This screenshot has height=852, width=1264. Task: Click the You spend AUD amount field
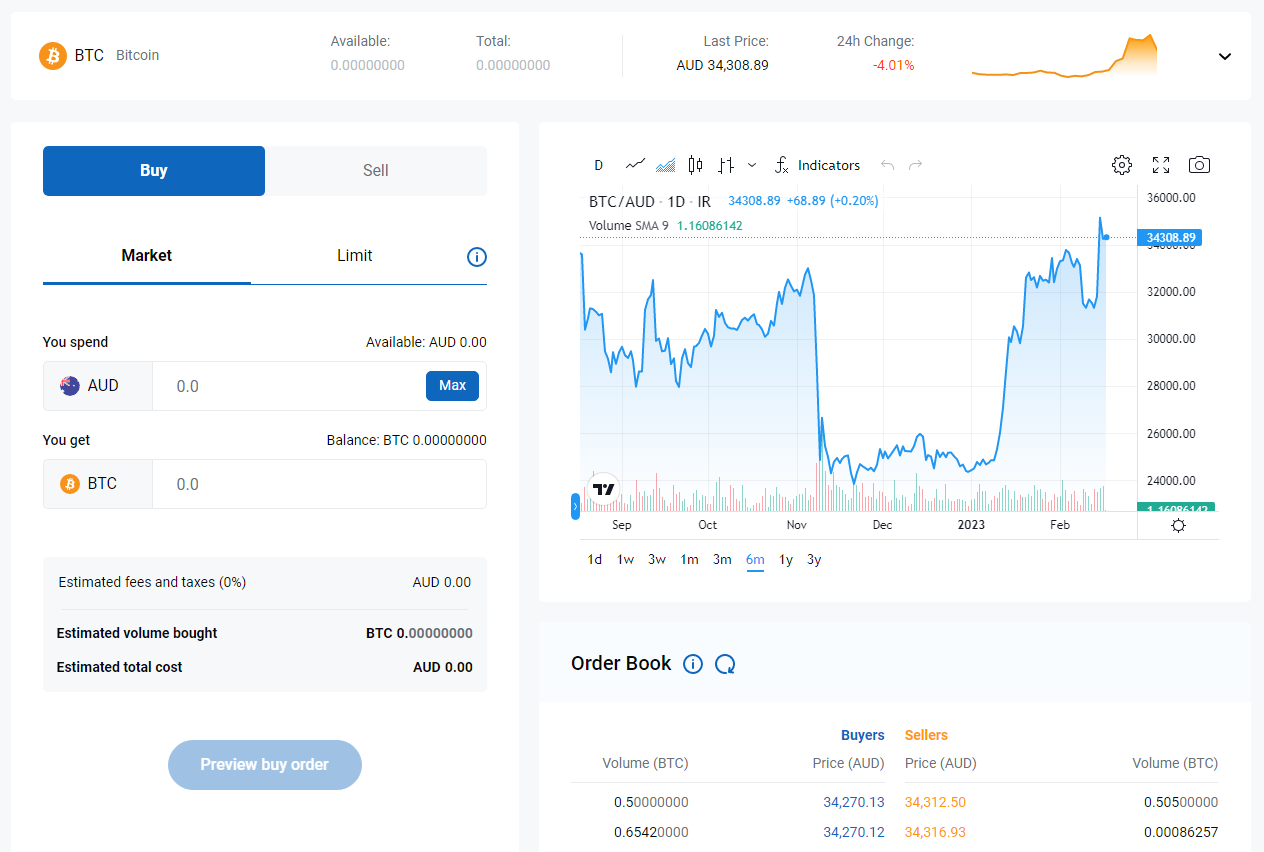(289, 386)
